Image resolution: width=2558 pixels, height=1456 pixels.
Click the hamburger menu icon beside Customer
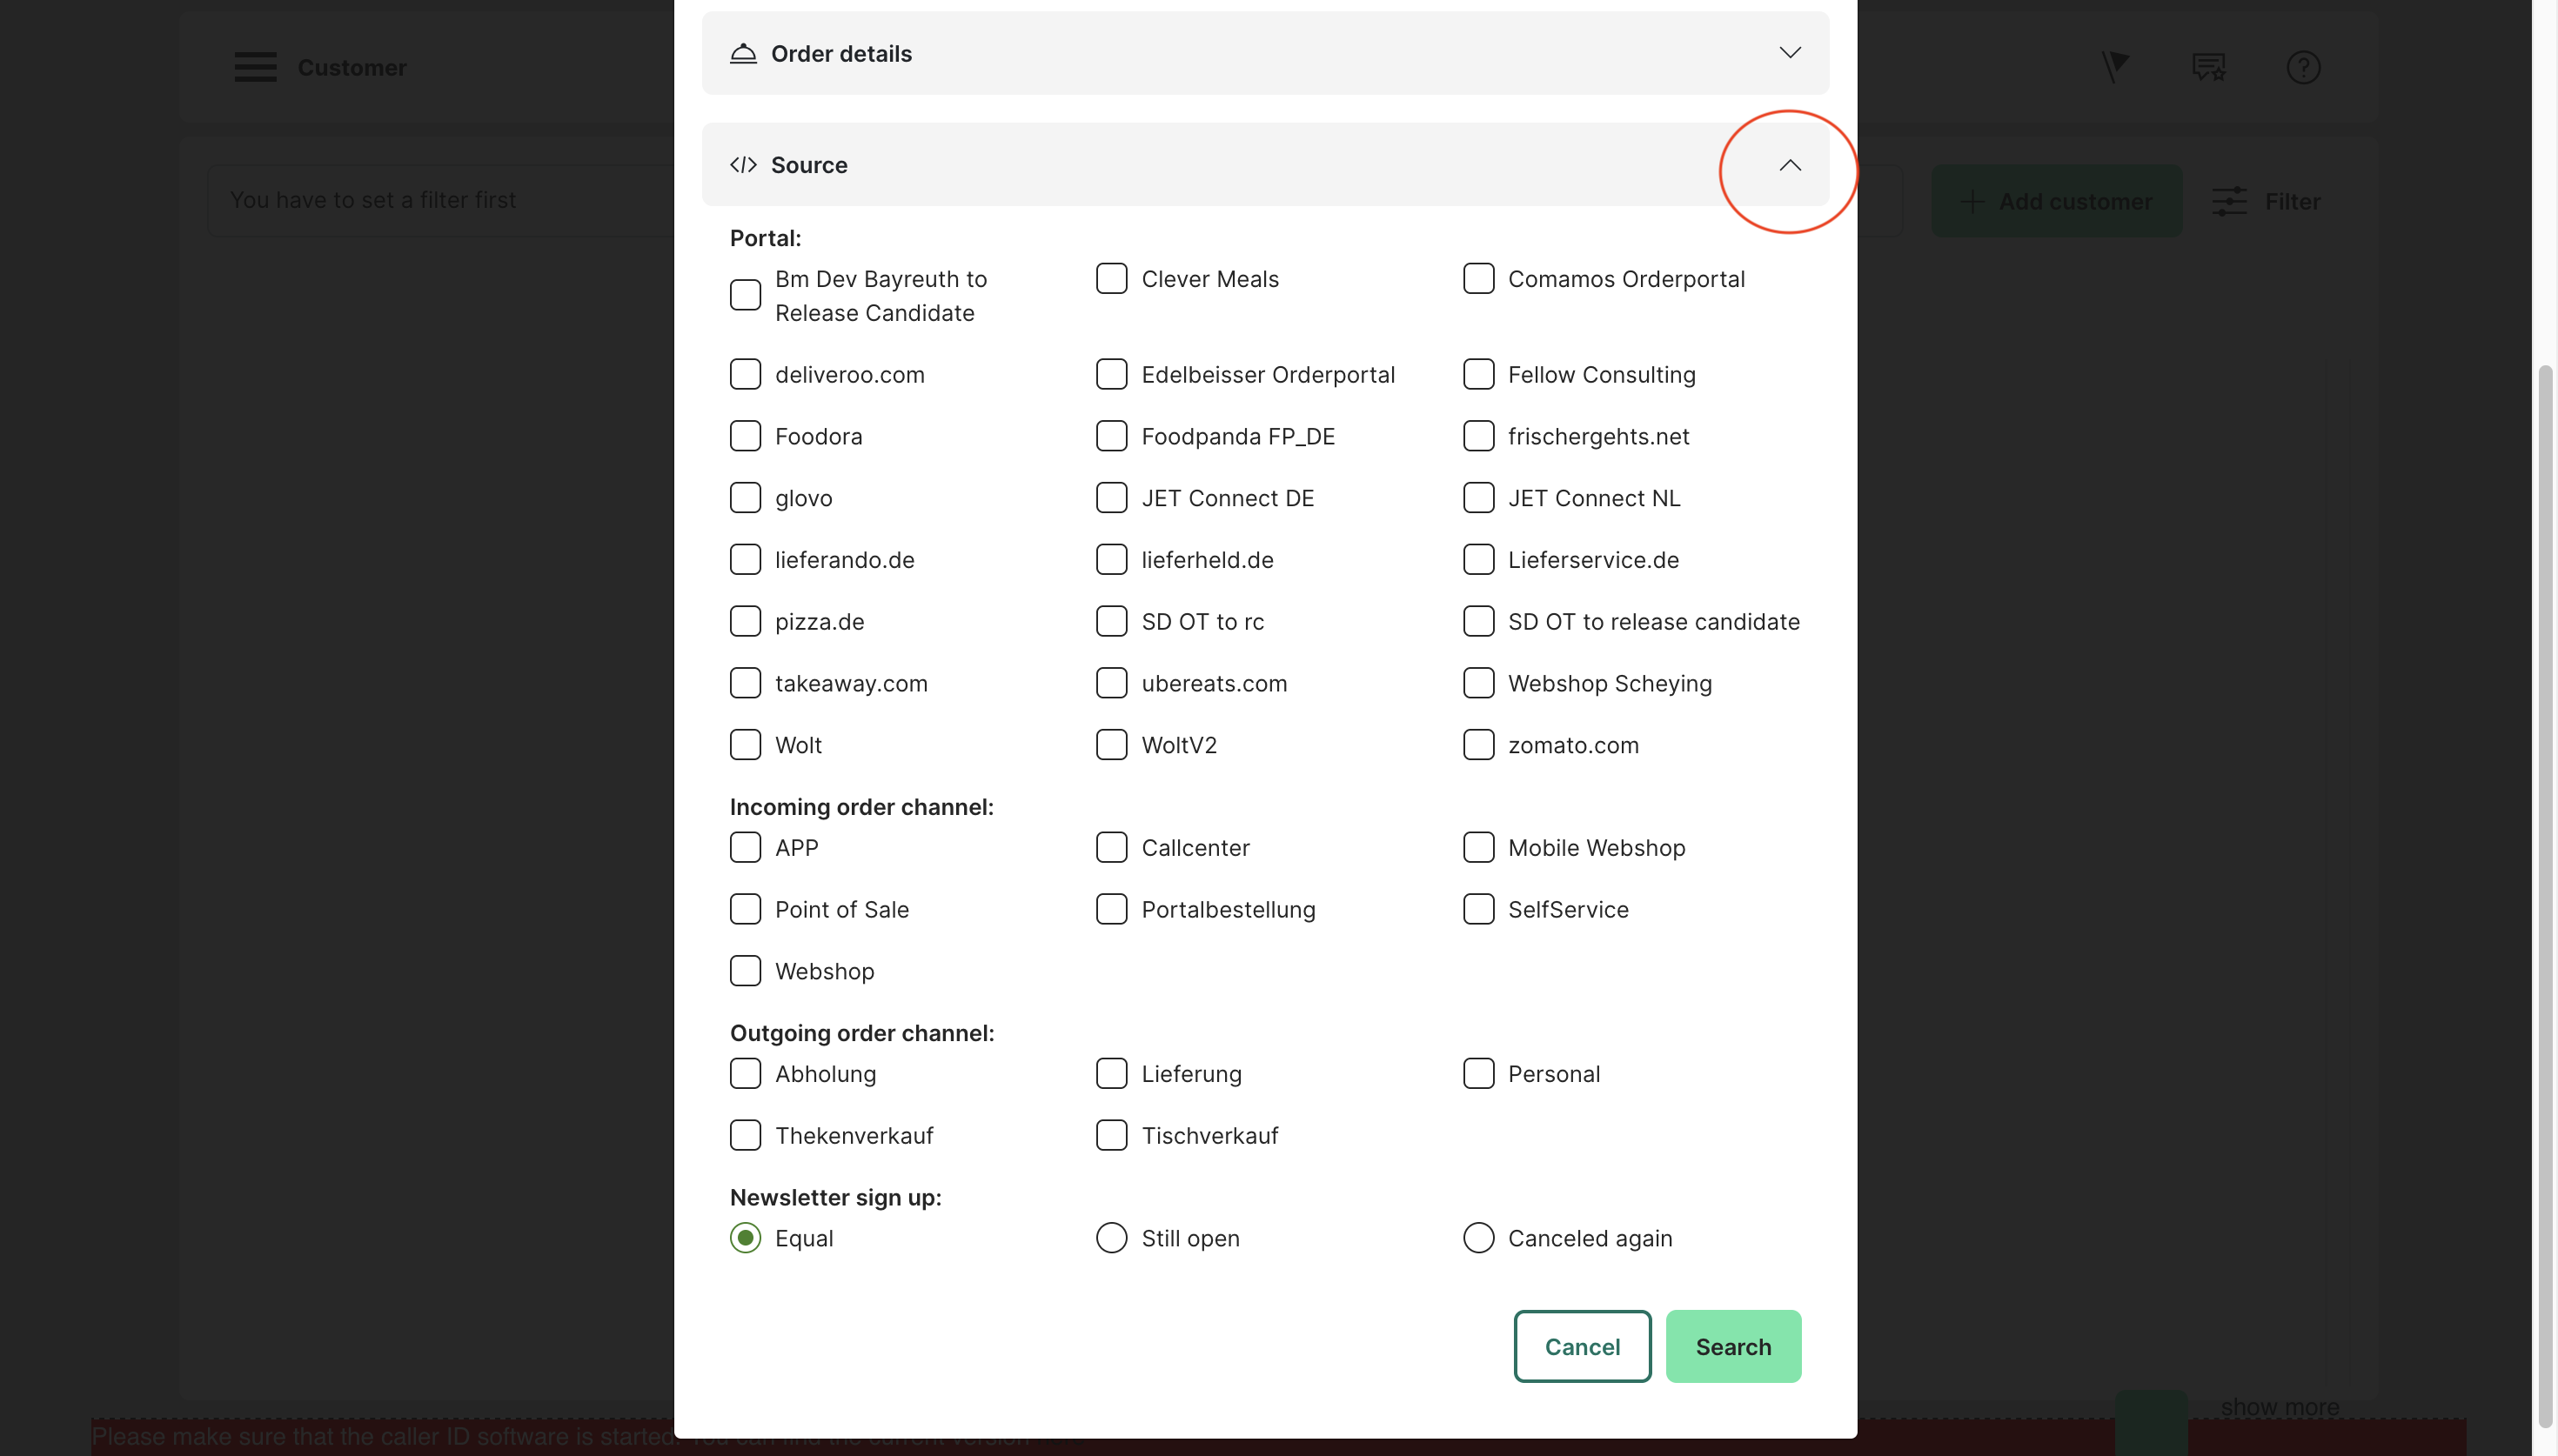coord(255,67)
